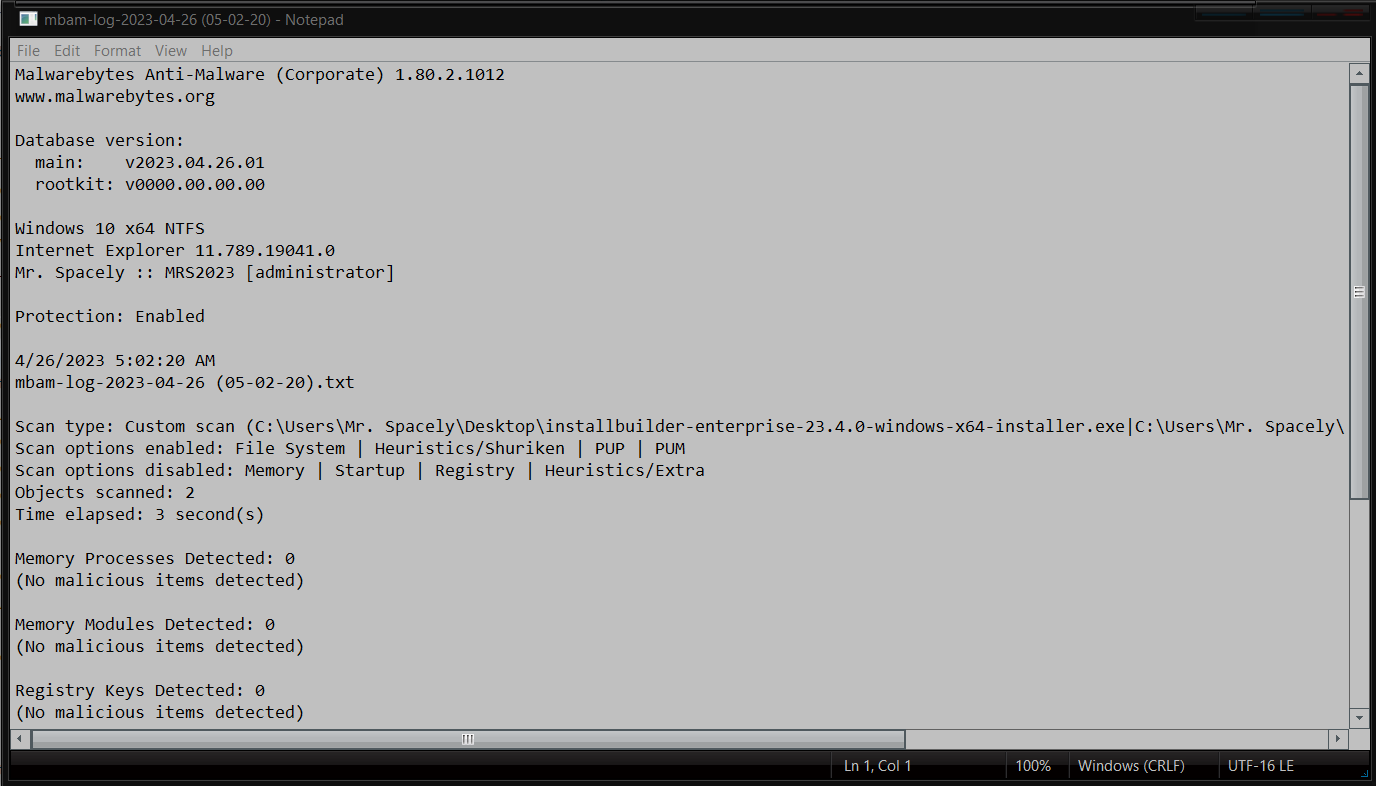This screenshot has width=1376, height=786.
Task: Click the Ln 1, Col 1 status indicator
Action: pos(877,766)
